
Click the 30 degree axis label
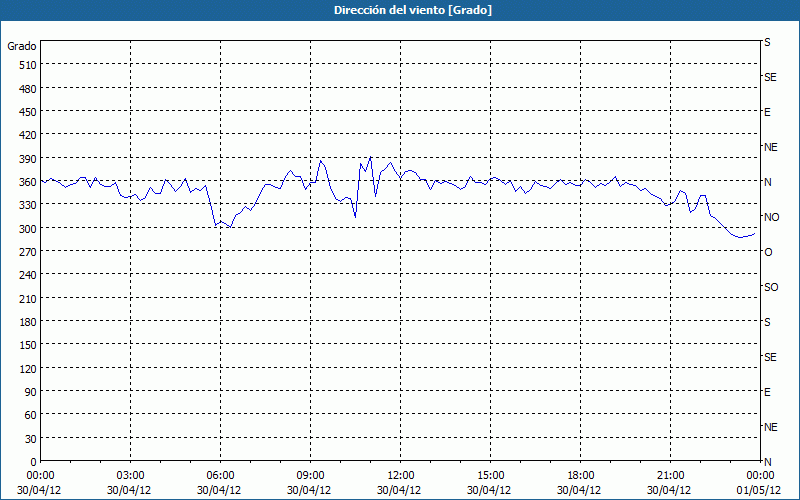[31, 438]
